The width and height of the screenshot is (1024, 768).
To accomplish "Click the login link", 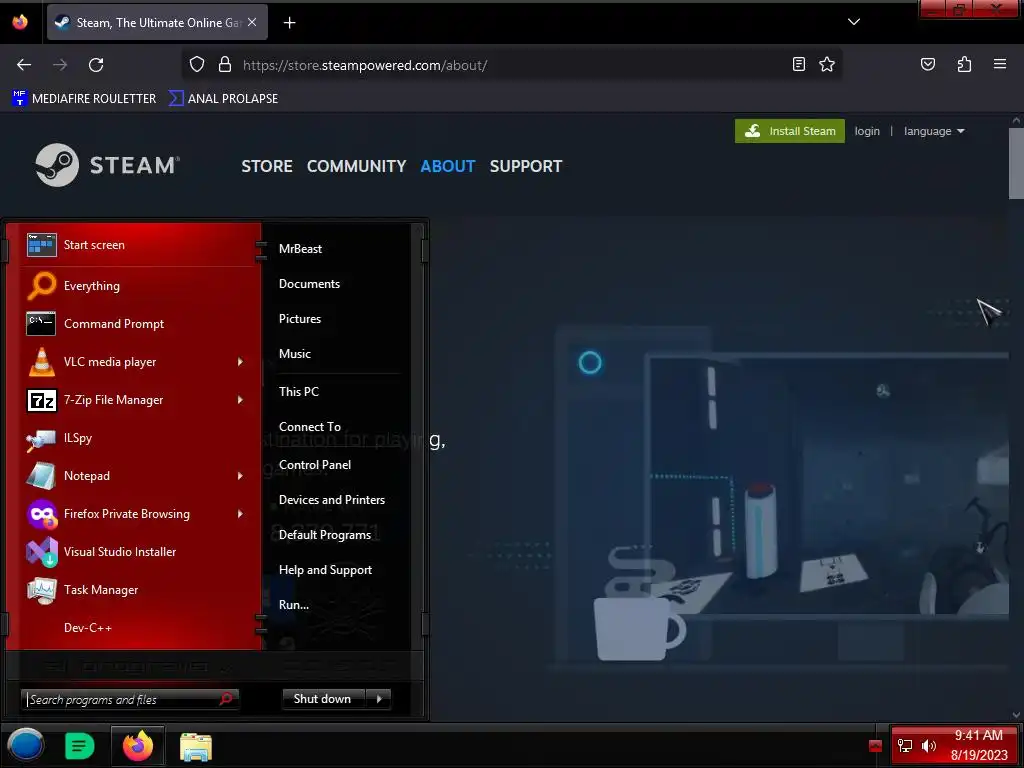I will click(x=867, y=131).
